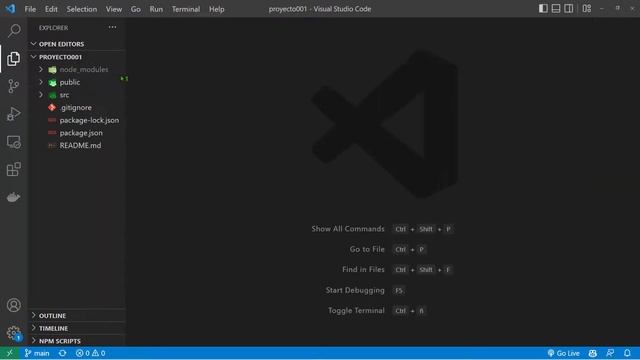Click the feedback icon in status bar
The width and height of the screenshot is (640, 360).
coord(610,353)
